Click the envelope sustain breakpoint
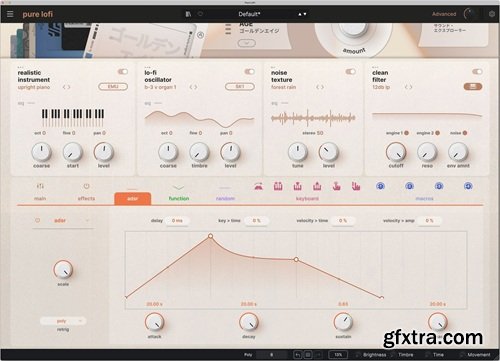This screenshot has width=500, height=361. click(296, 259)
